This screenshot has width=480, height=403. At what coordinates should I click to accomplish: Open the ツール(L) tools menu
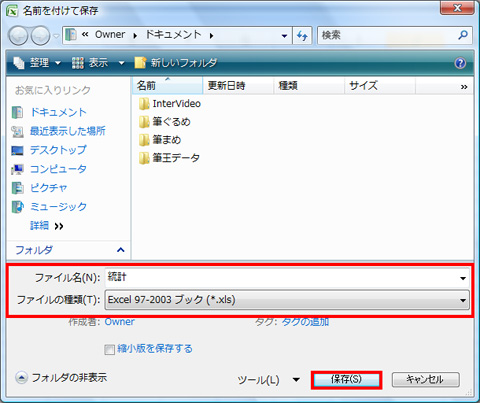(x=258, y=380)
